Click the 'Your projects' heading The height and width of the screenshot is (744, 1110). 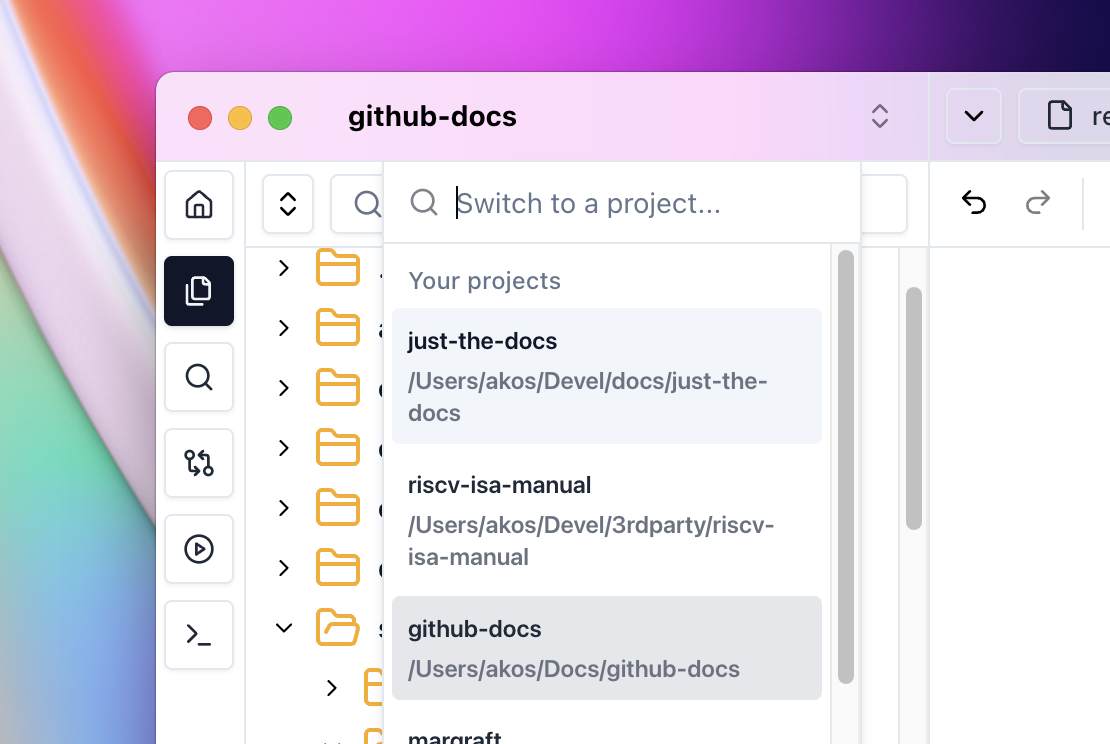click(x=484, y=281)
